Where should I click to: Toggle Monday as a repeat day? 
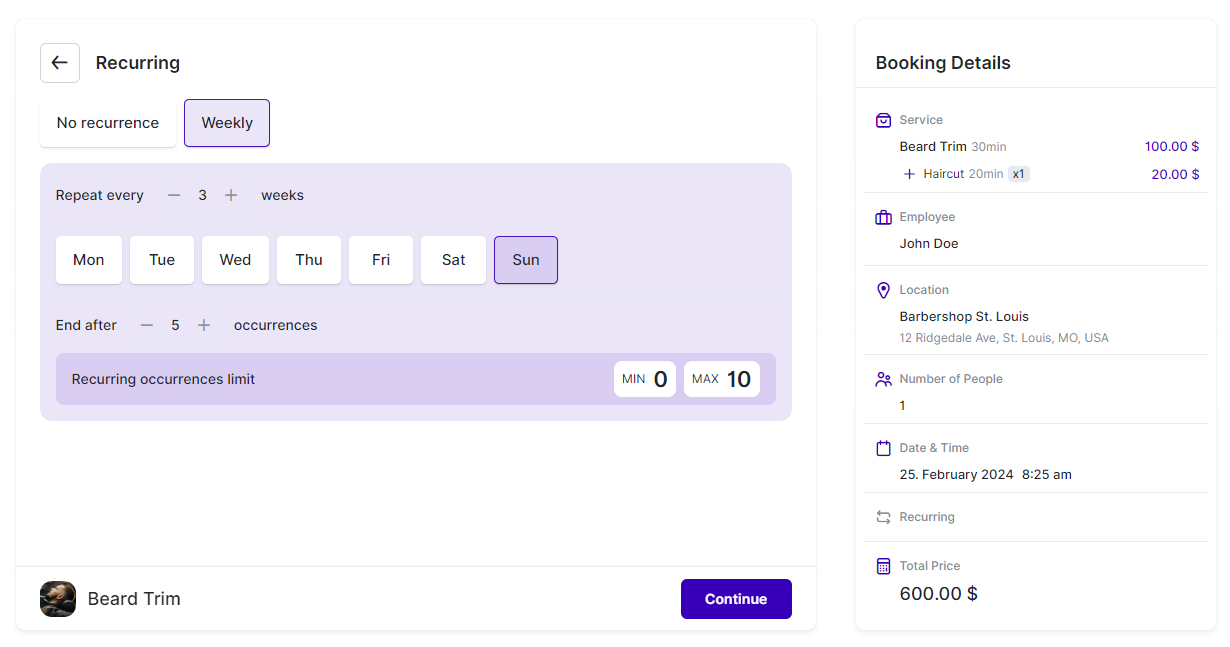point(89,260)
